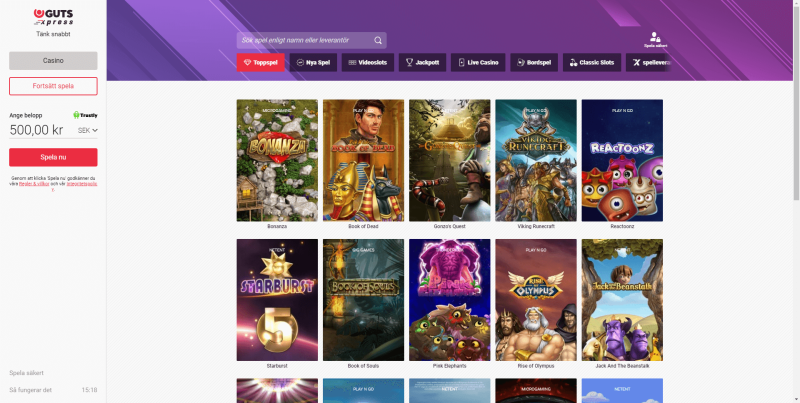The image size is (800, 403).
Task: Click the grey Casino button
Action: click(x=53, y=60)
